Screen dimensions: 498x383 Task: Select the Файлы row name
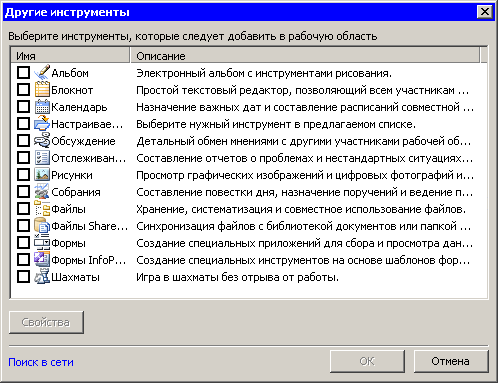tap(68, 209)
